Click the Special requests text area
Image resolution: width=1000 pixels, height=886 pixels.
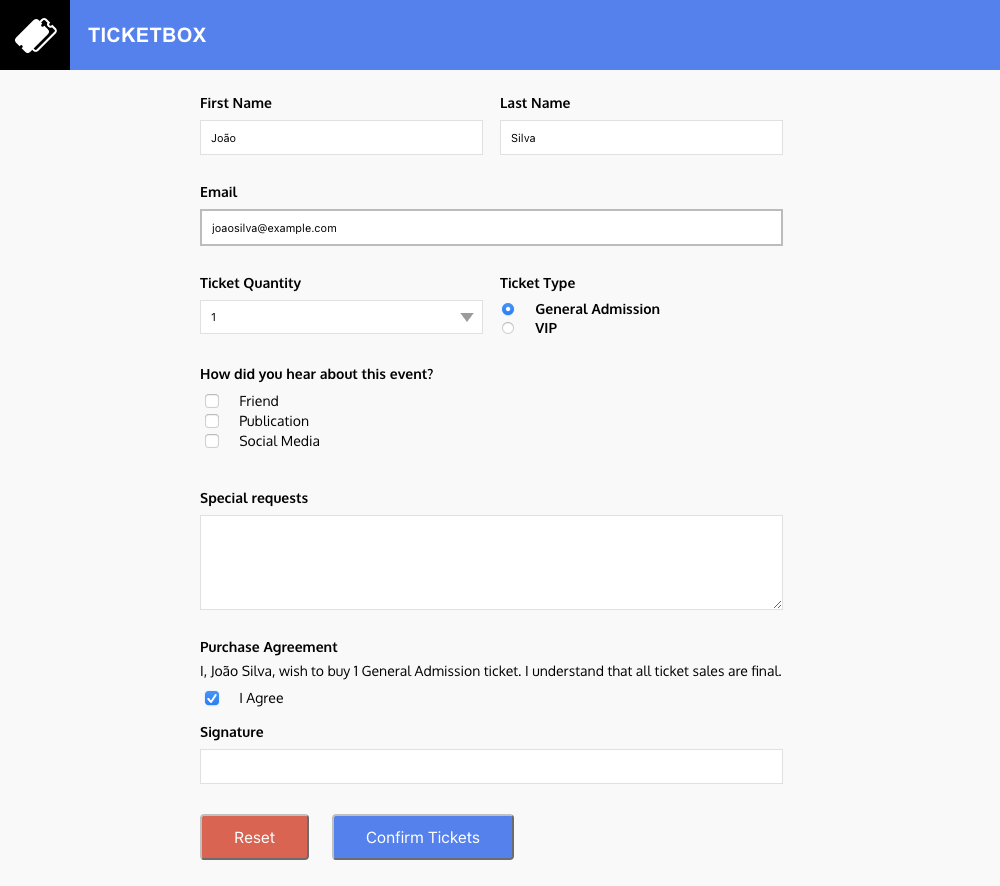point(491,562)
